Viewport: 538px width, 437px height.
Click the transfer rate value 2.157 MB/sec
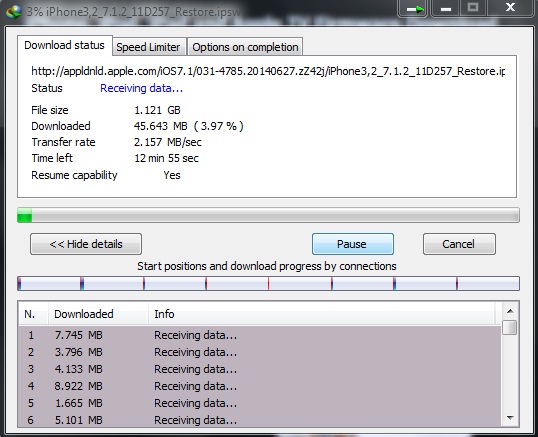[168, 142]
